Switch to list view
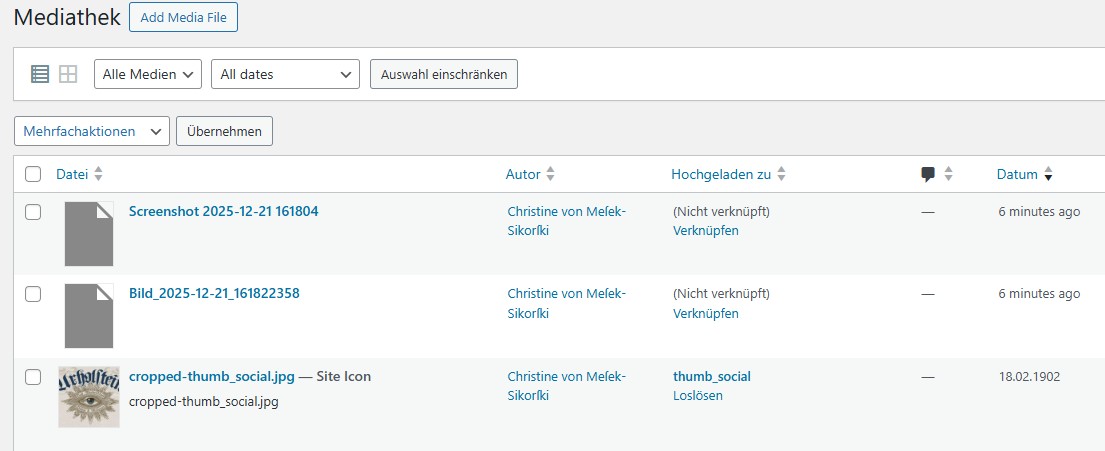 (40, 74)
